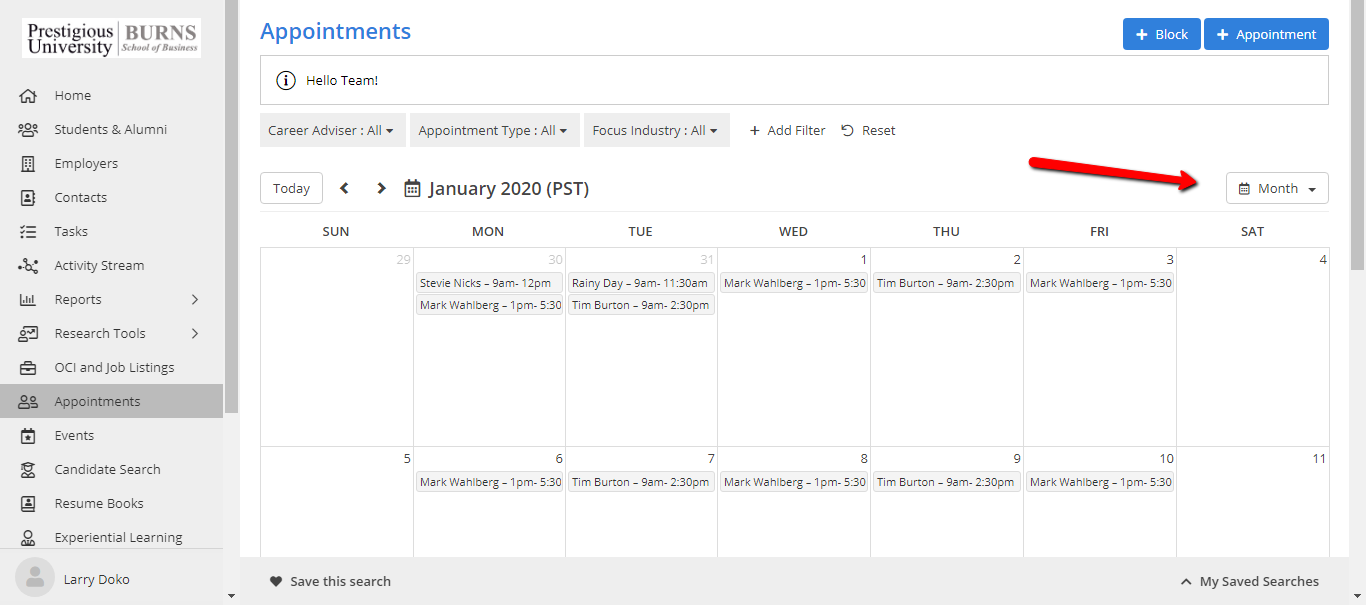Select Candidate Search in sidebar

pyautogui.click(x=107, y=470)
